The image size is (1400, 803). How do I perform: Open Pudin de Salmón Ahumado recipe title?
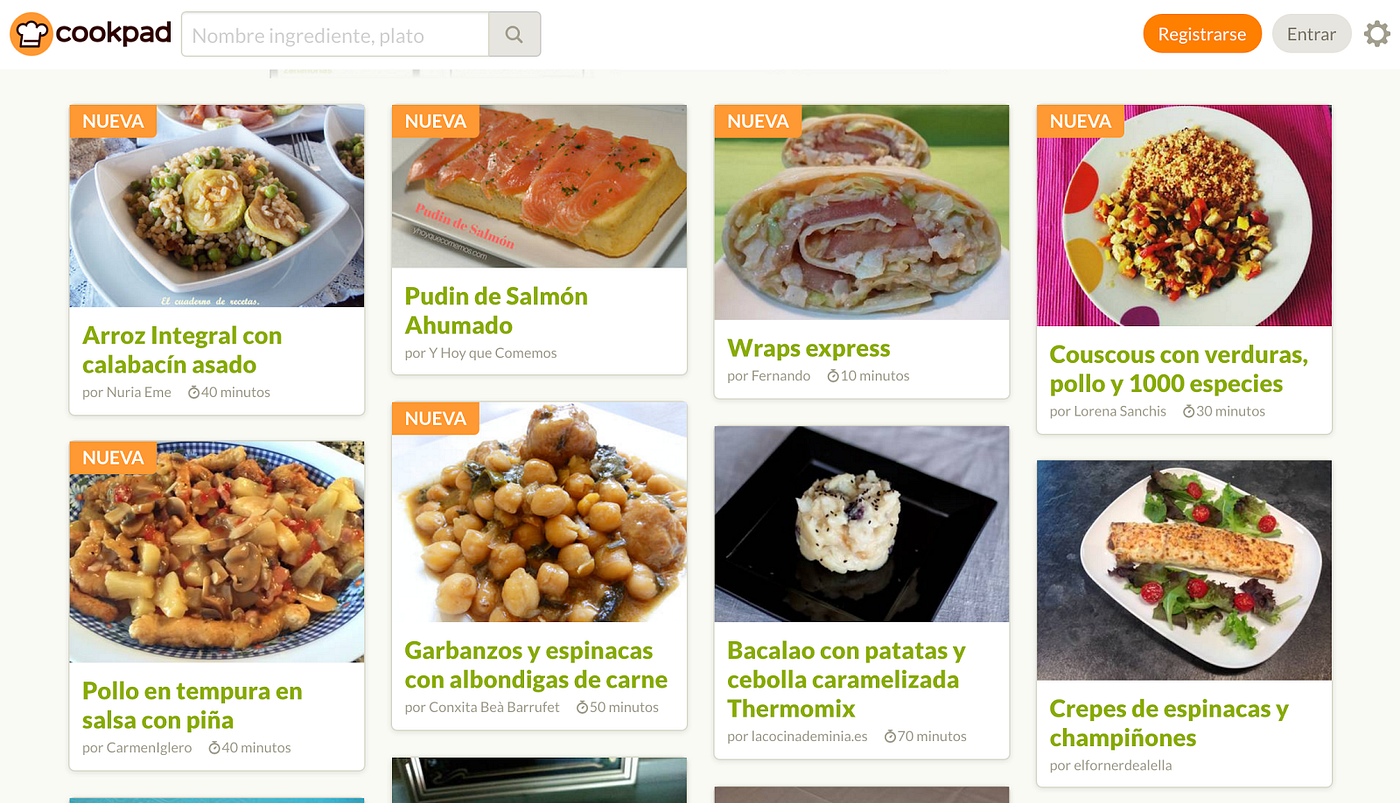tap(496, 311)
